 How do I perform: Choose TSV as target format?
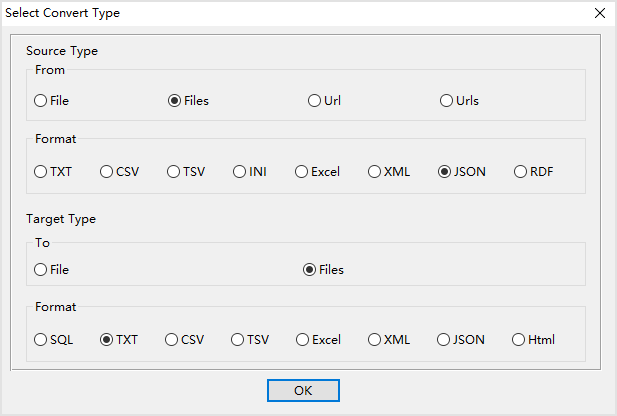(x=239, y=340)
